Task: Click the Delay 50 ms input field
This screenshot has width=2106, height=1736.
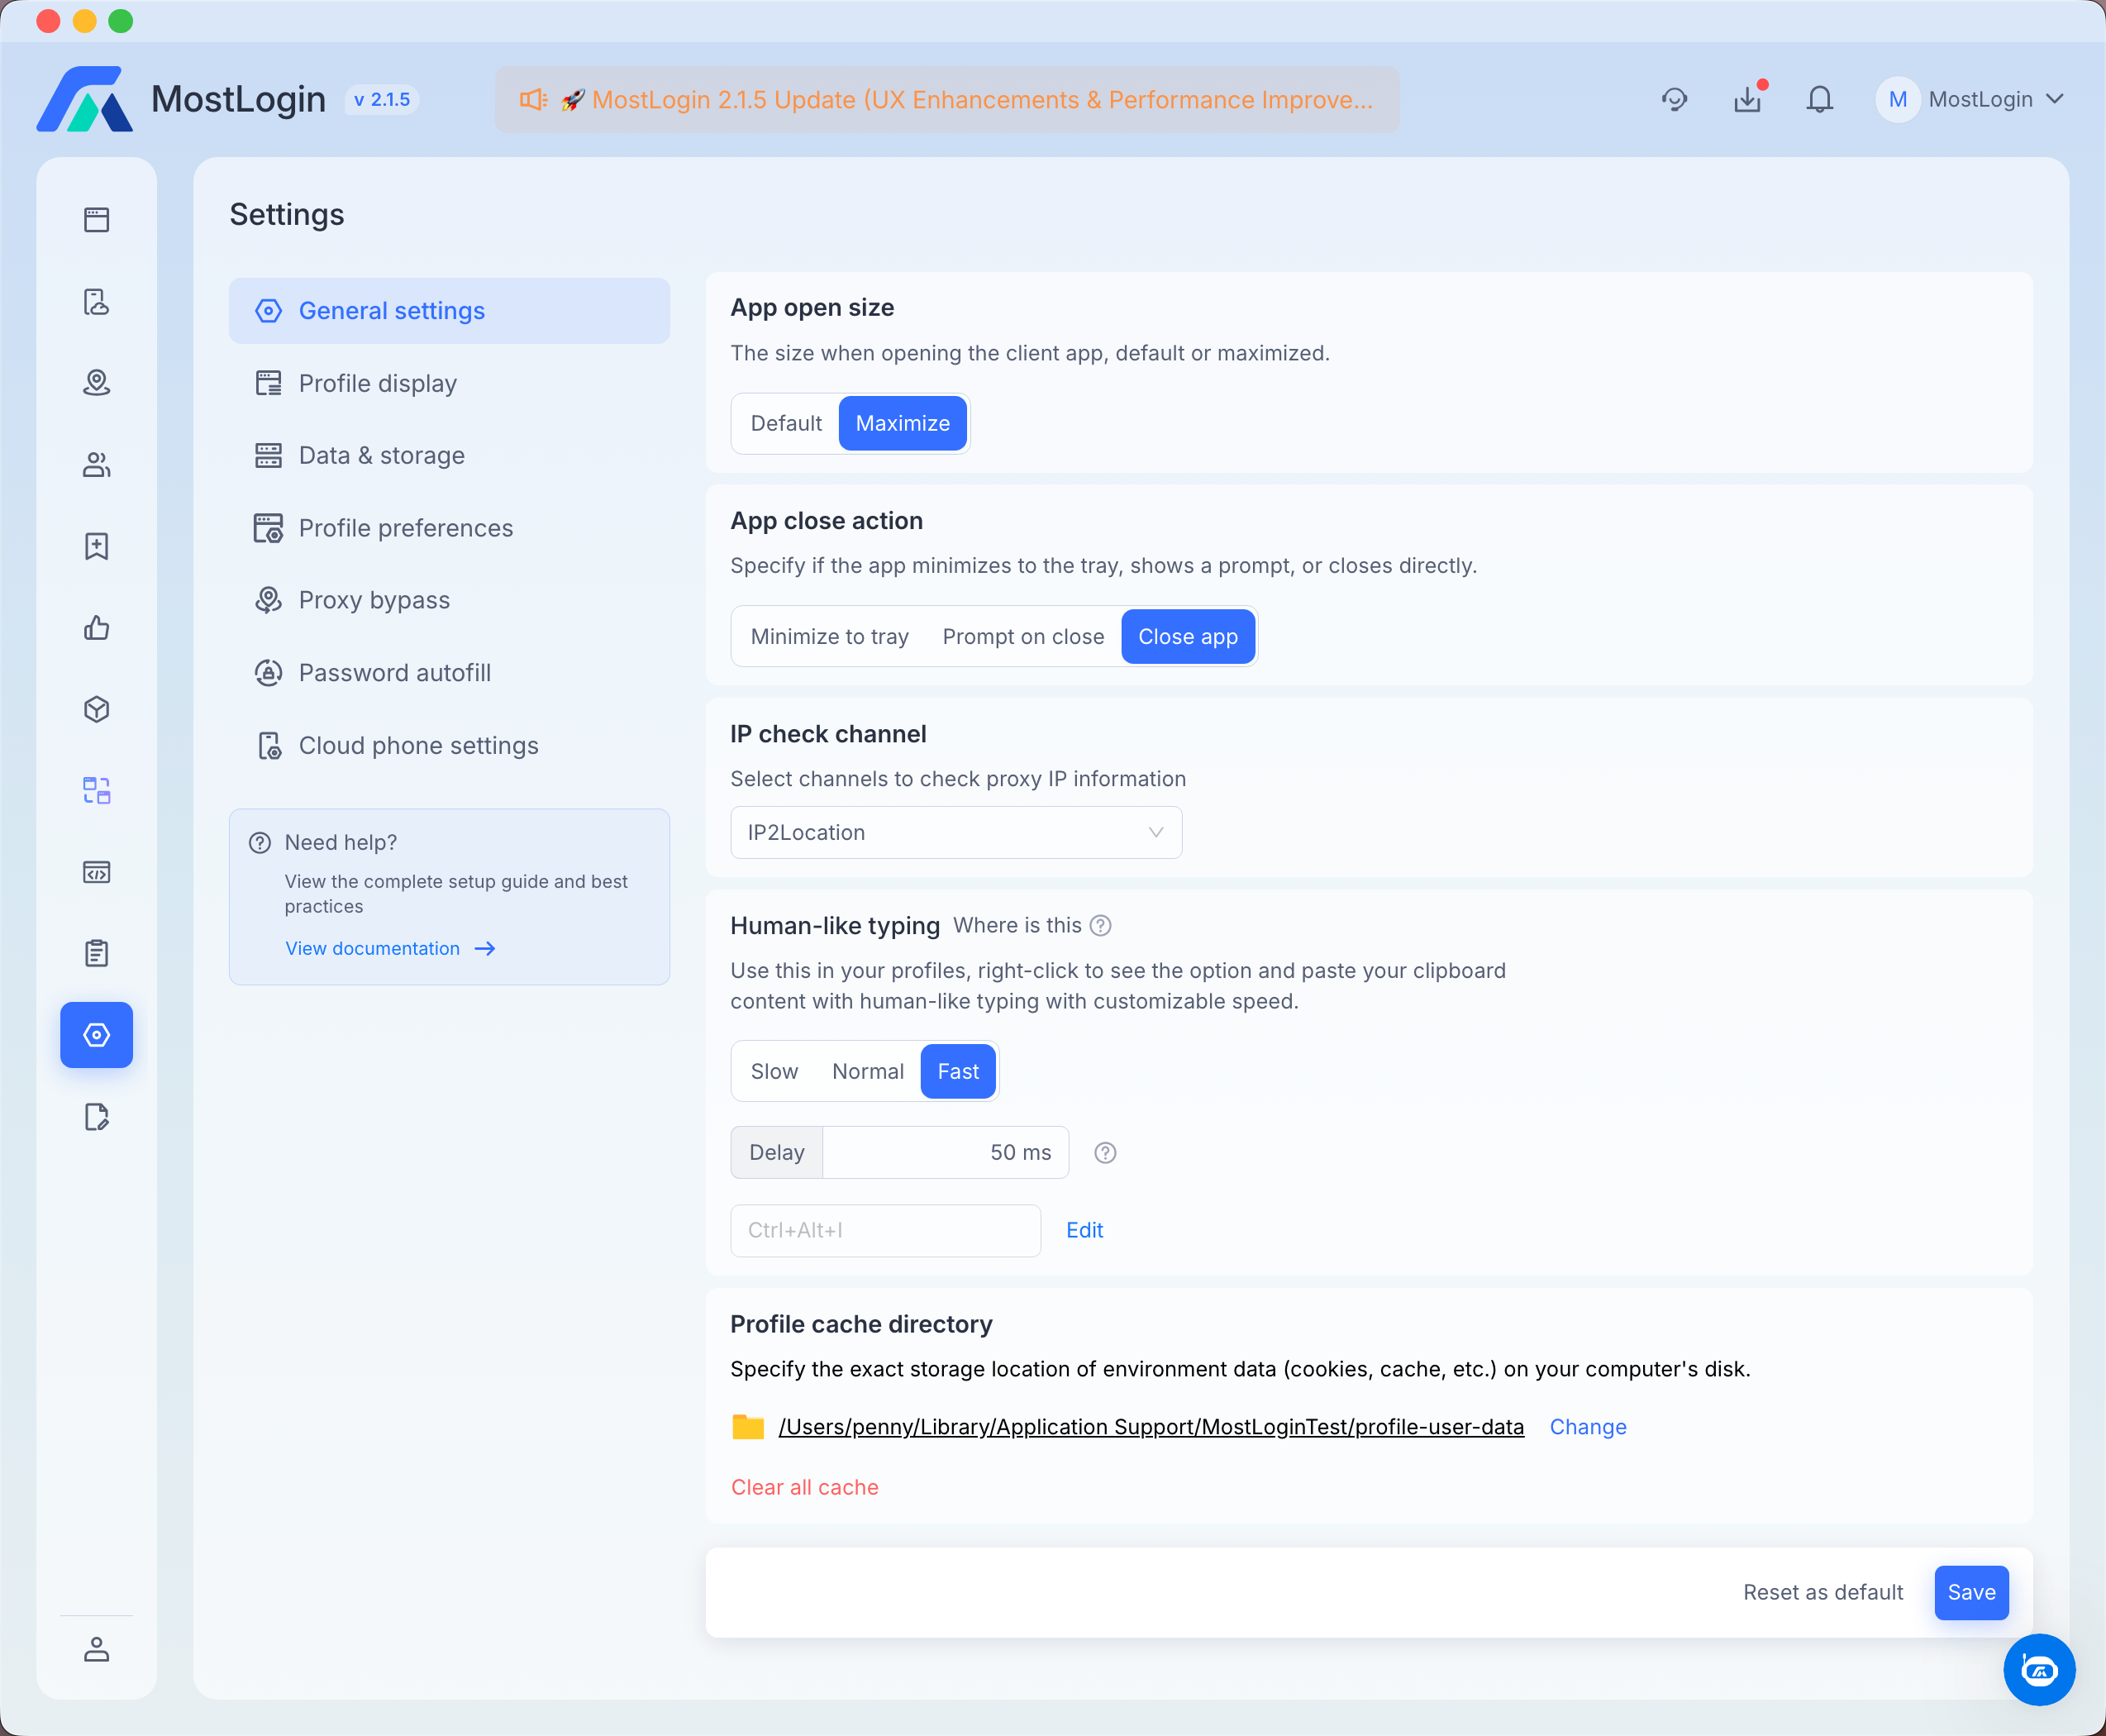Action: pyautogui.click(x=945, y=1153)
